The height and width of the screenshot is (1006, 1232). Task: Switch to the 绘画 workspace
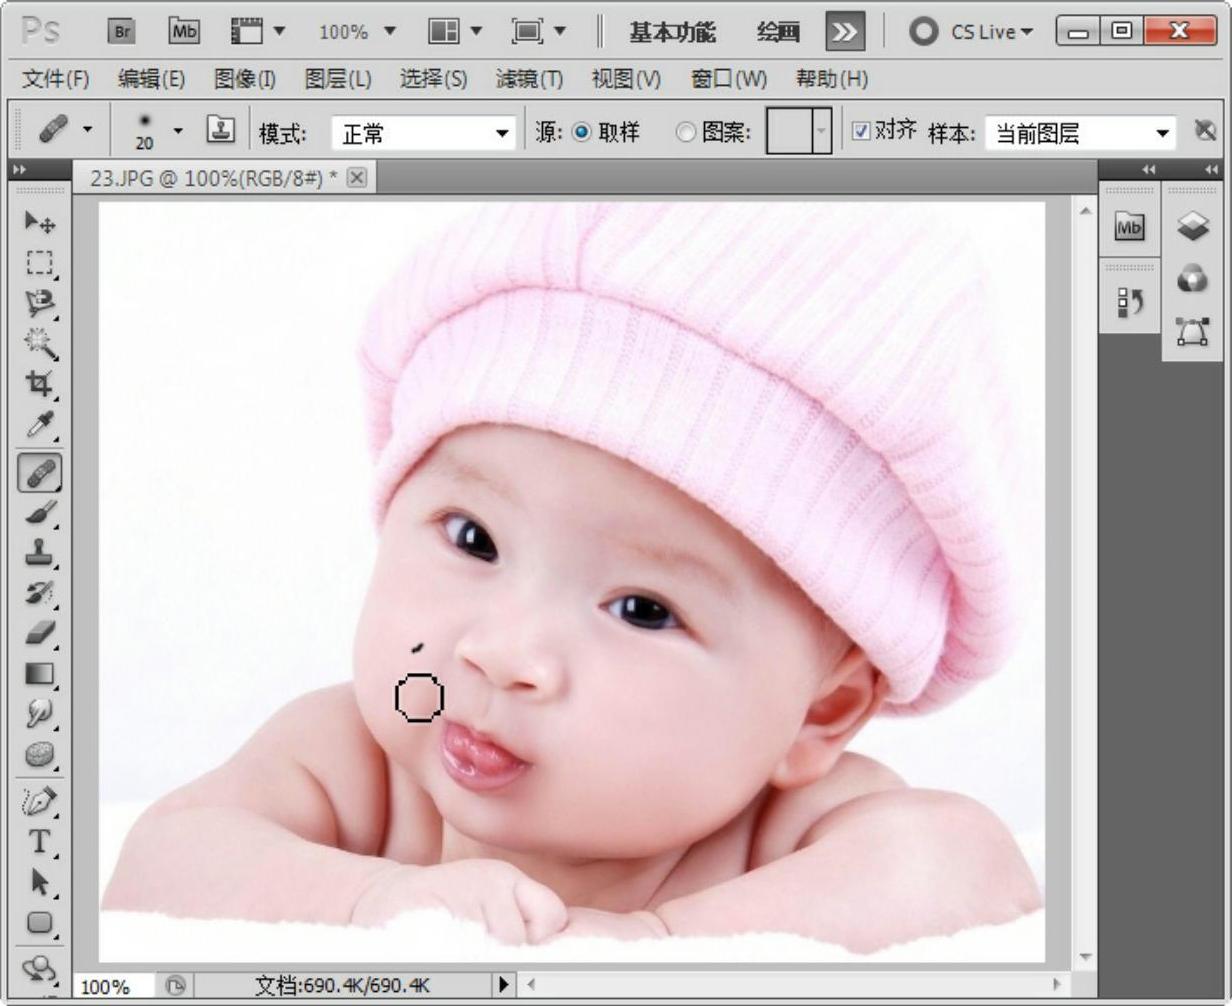(778, 32)
